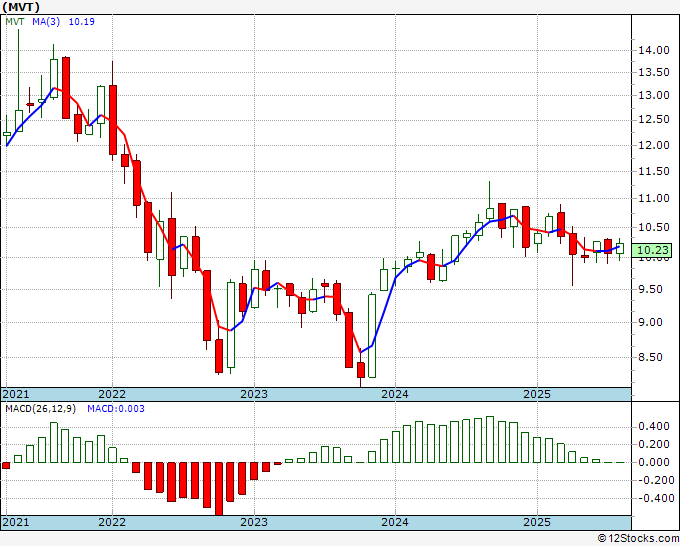Screen dimensions: 680x546
Task: Click 2022 on the price chart timeline
Action: (x=112, y=394)
